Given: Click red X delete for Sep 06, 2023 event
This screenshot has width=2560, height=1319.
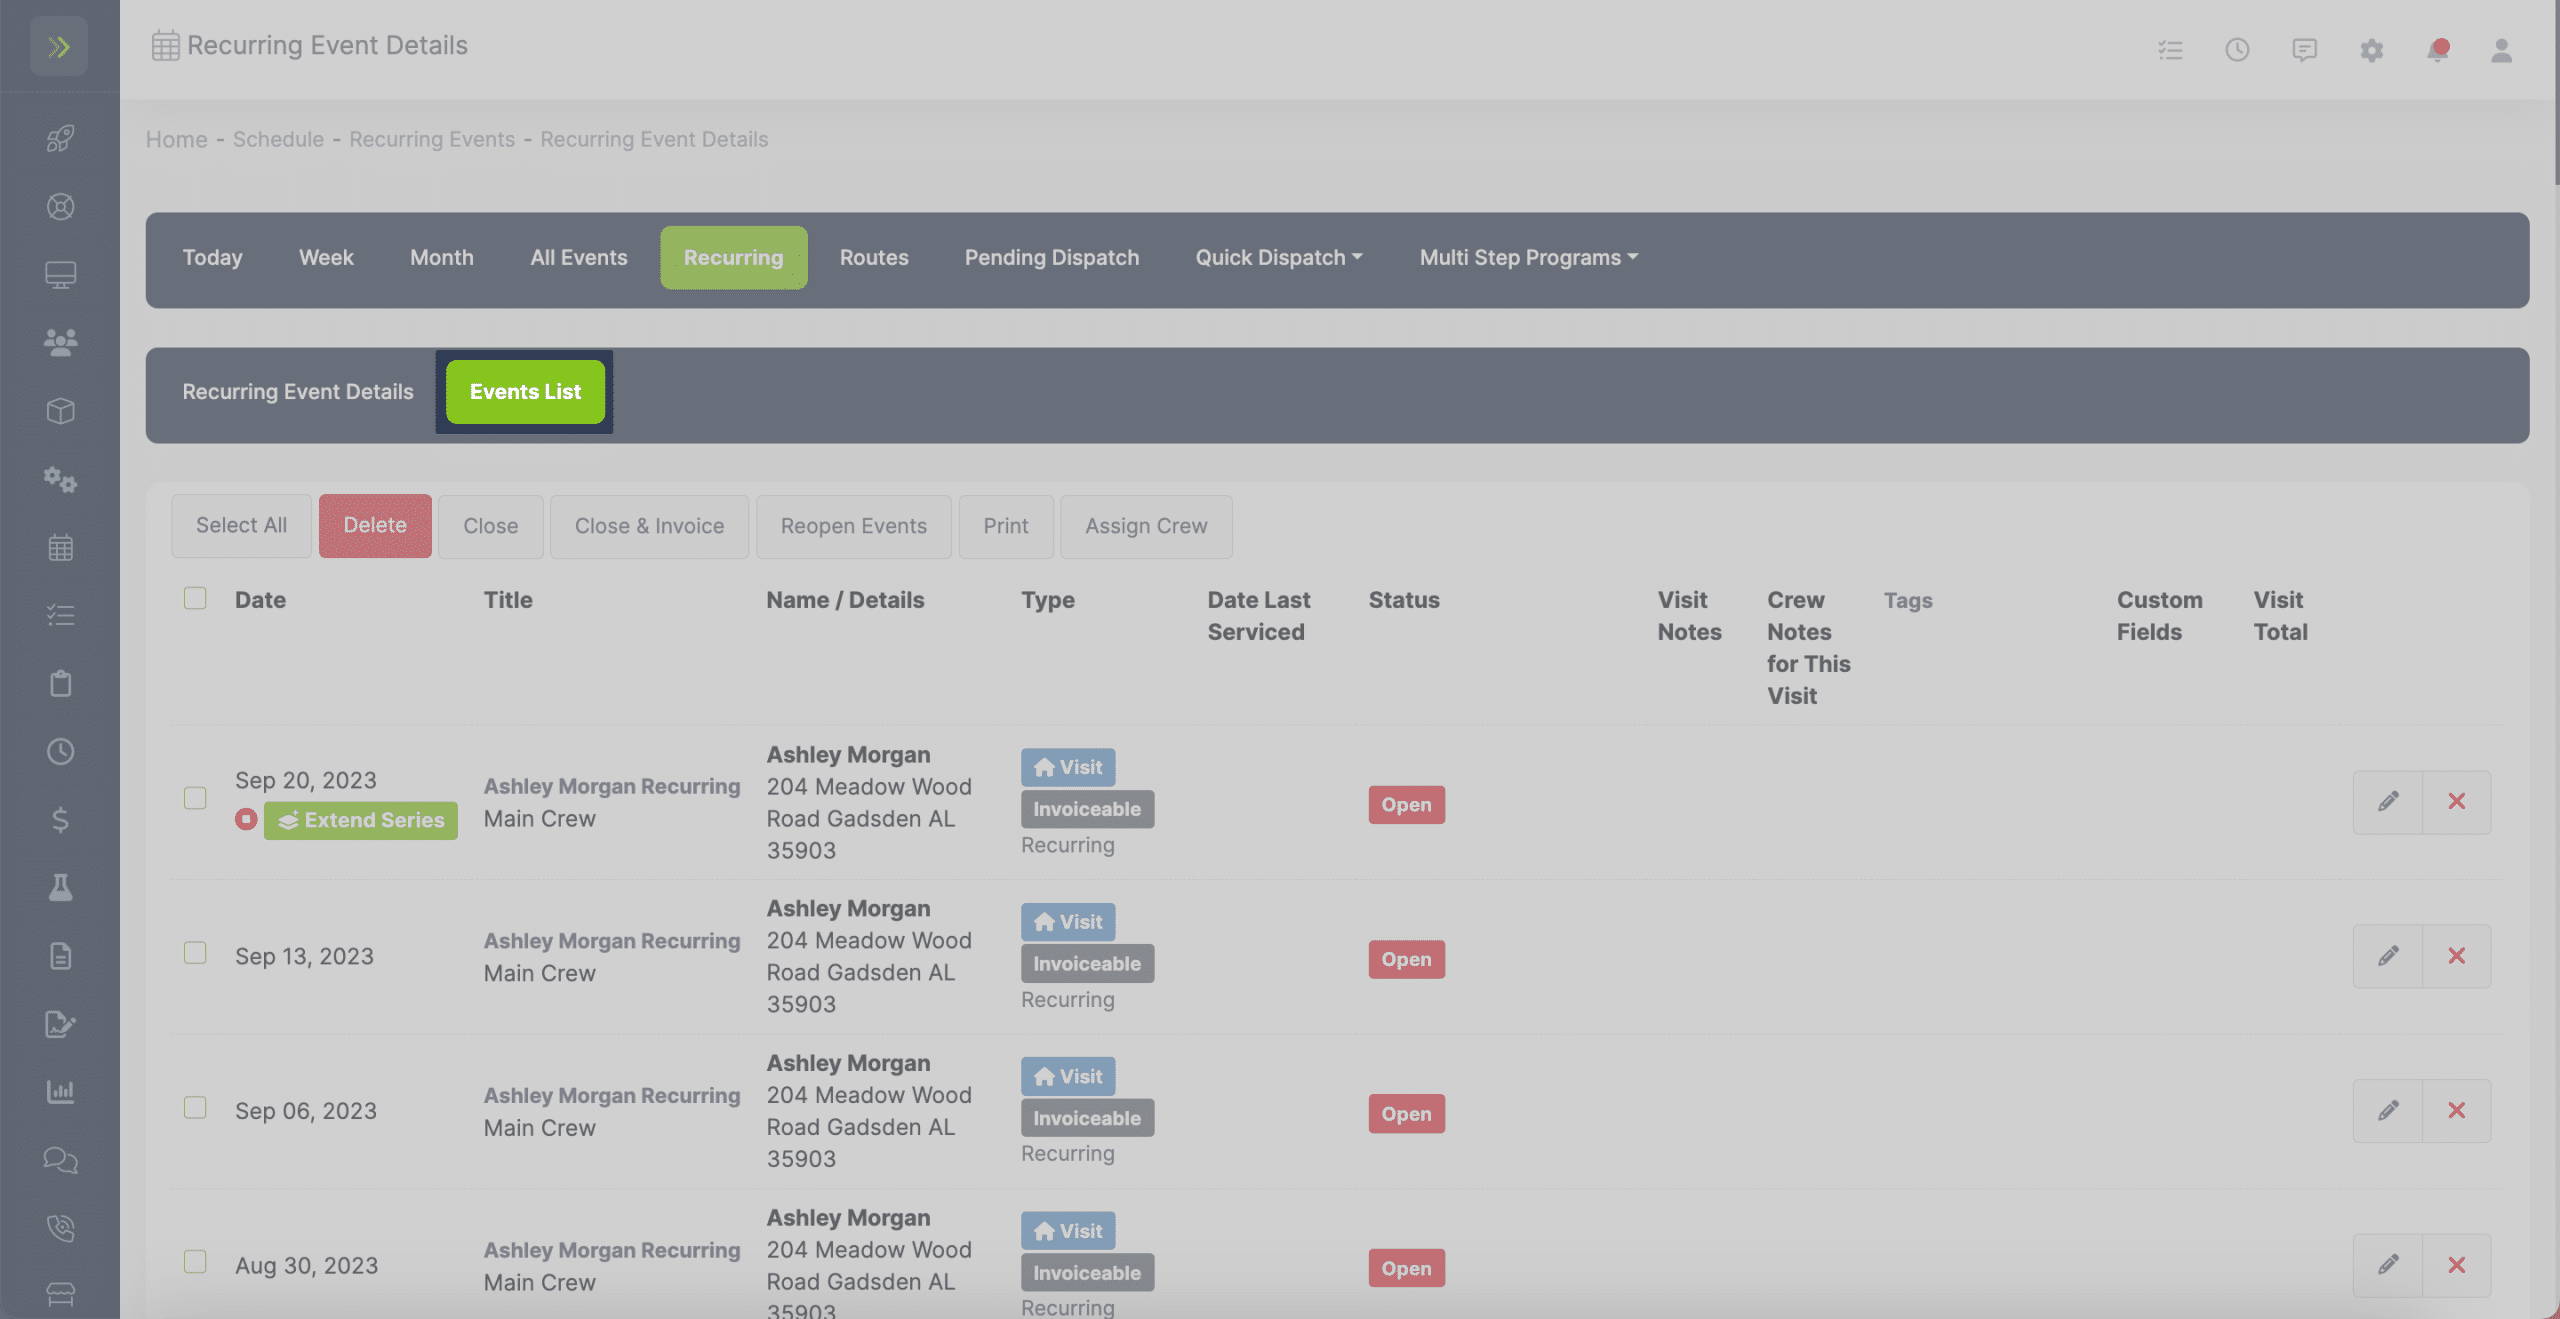Looking at the screenshot, I should pos(2456,1110).
